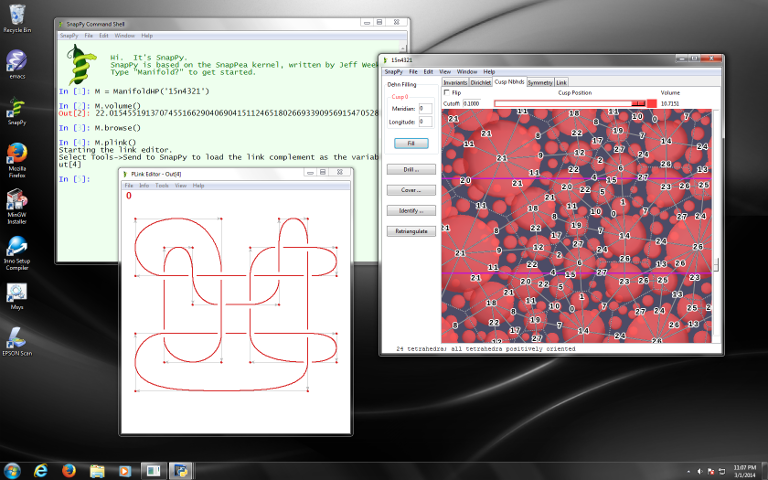This screenshot has width=768, height=480.
Task: Launch emacs from the desktop icon
Action: click(x=17, y=64)
